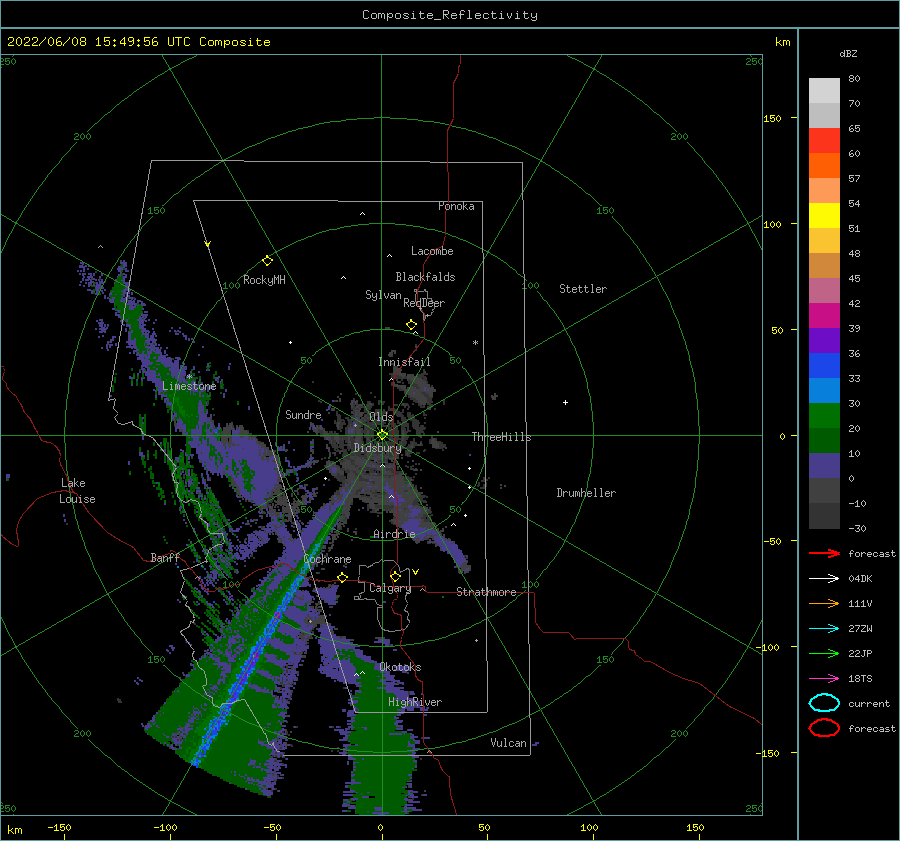
Task: Click the asterisk marker above Limestone
Action: click(x=189, y=377)
